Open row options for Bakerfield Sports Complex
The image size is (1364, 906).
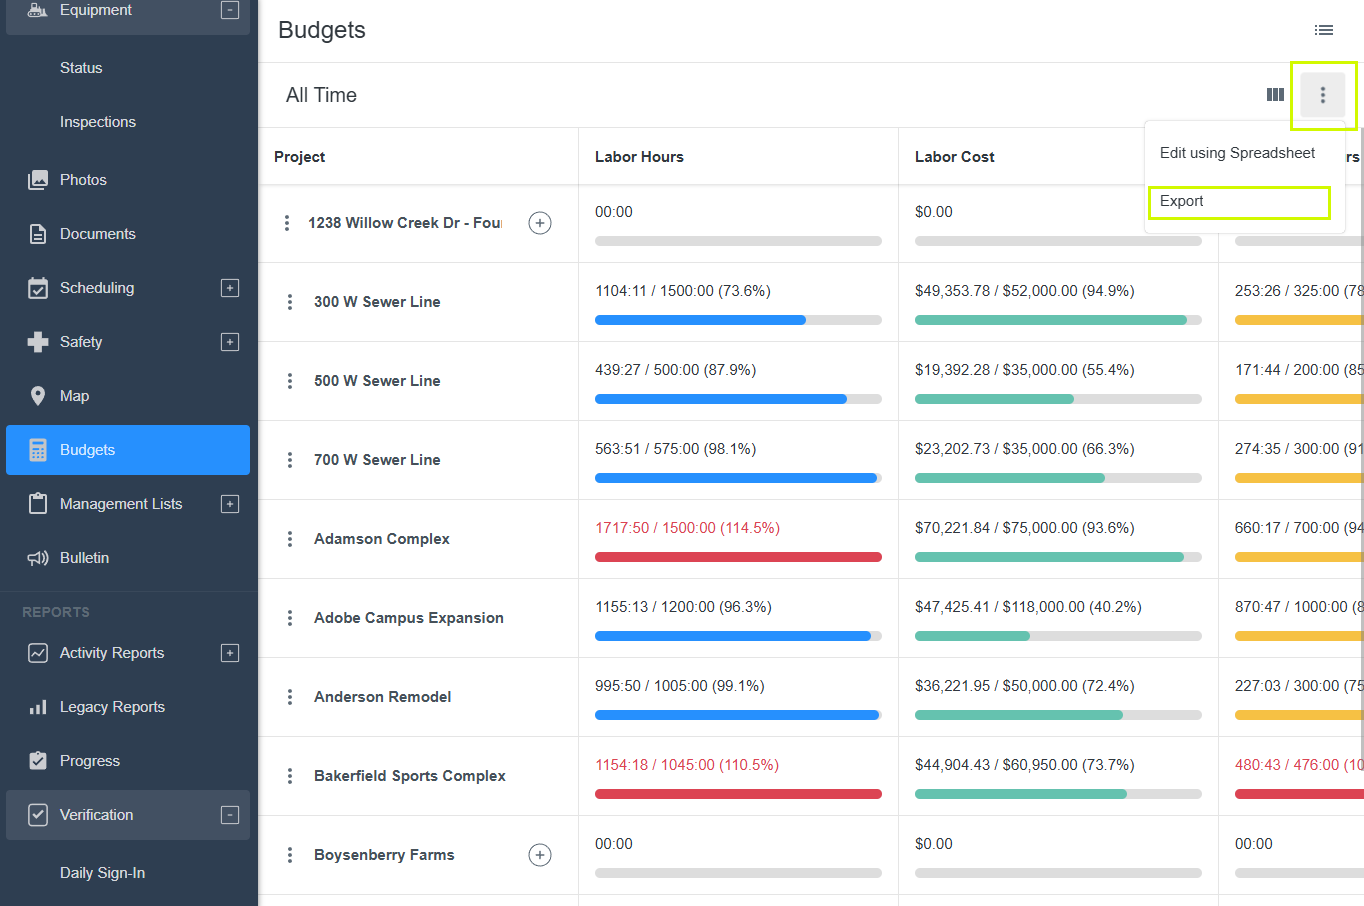(x=290, y=776)
